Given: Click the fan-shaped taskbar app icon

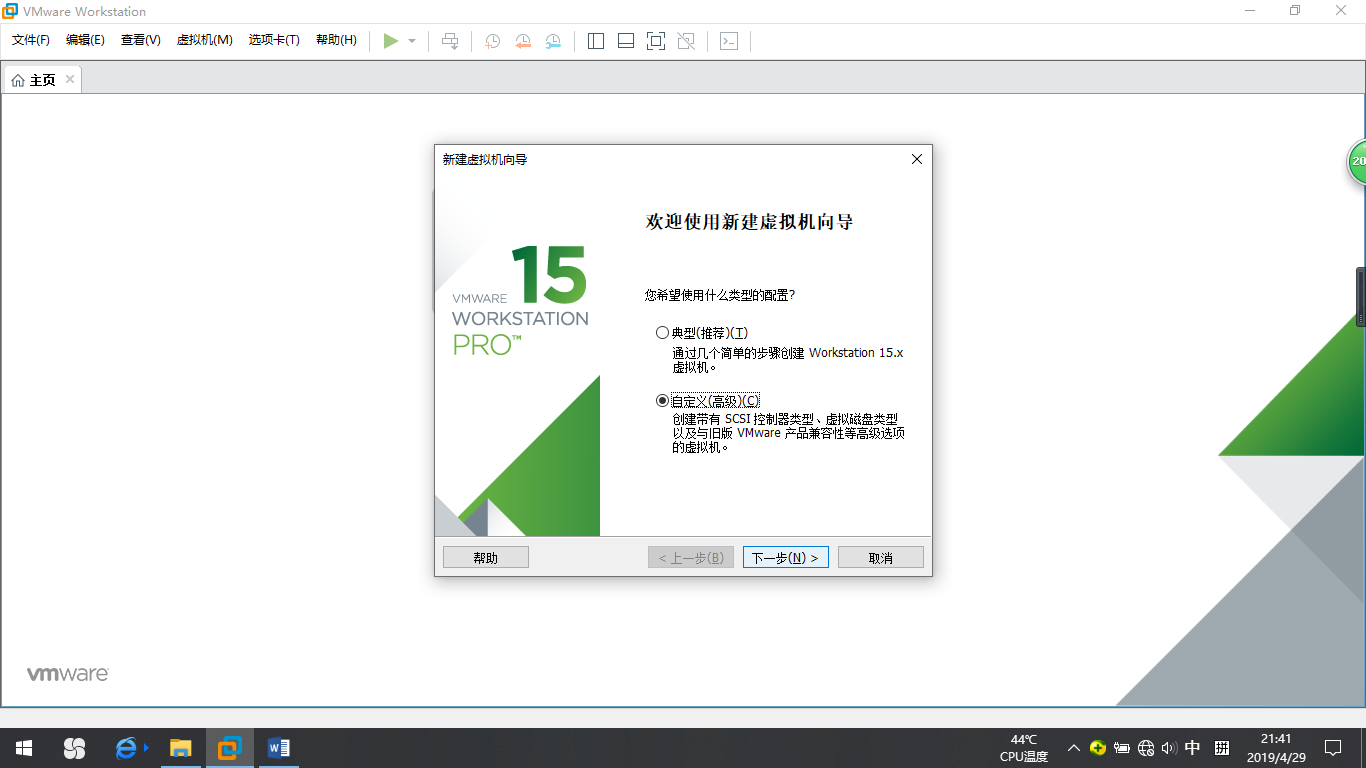Looking at the screenshot, I should (x=74, y=748).
